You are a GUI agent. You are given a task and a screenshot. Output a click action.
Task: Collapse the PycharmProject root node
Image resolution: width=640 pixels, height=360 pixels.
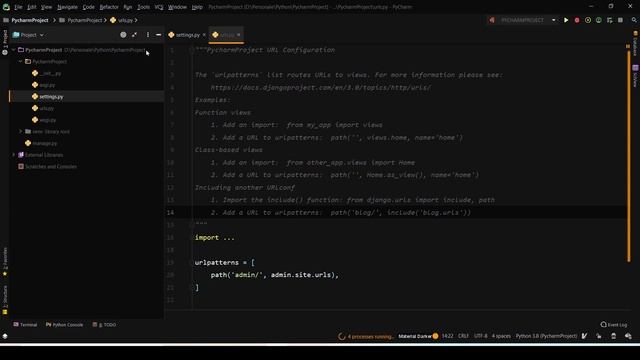pos(13,50)
